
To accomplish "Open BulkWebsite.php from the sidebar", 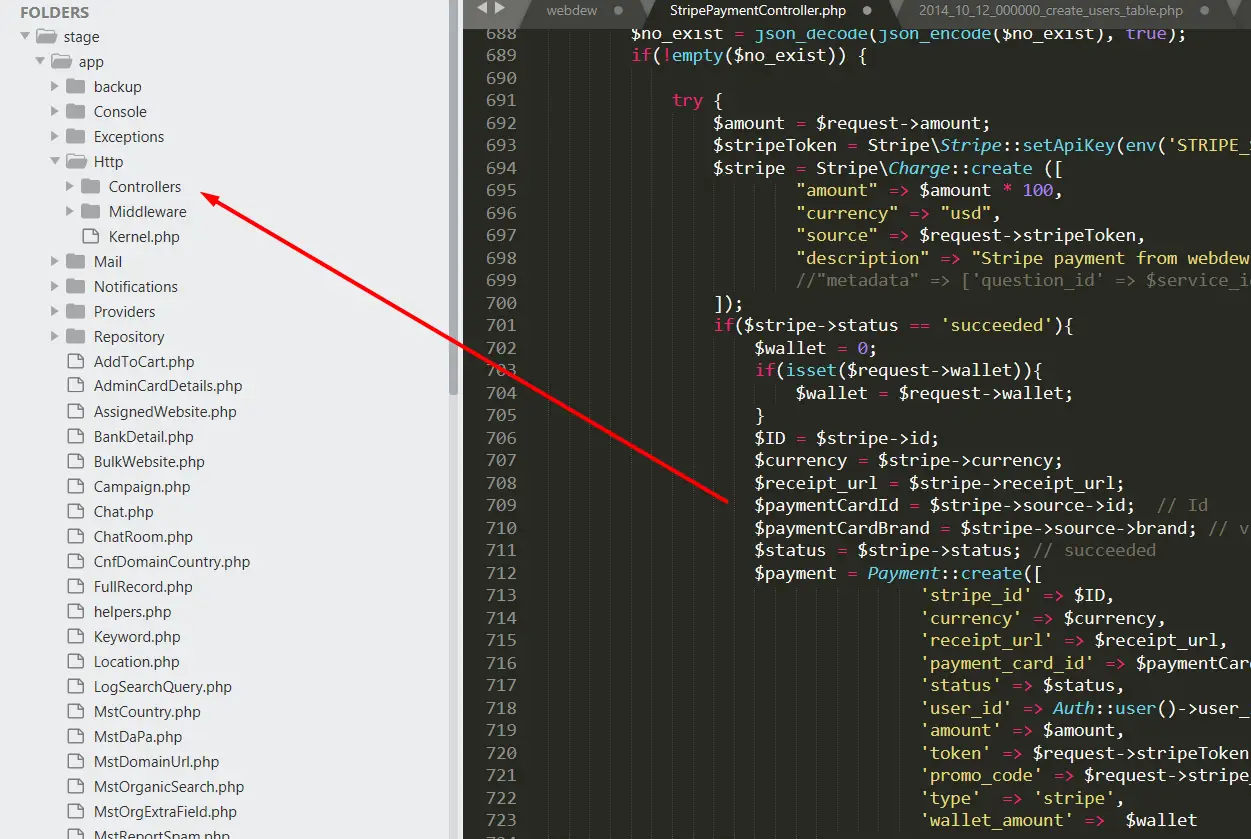I will pyautogui.click(x=149, y=462).
